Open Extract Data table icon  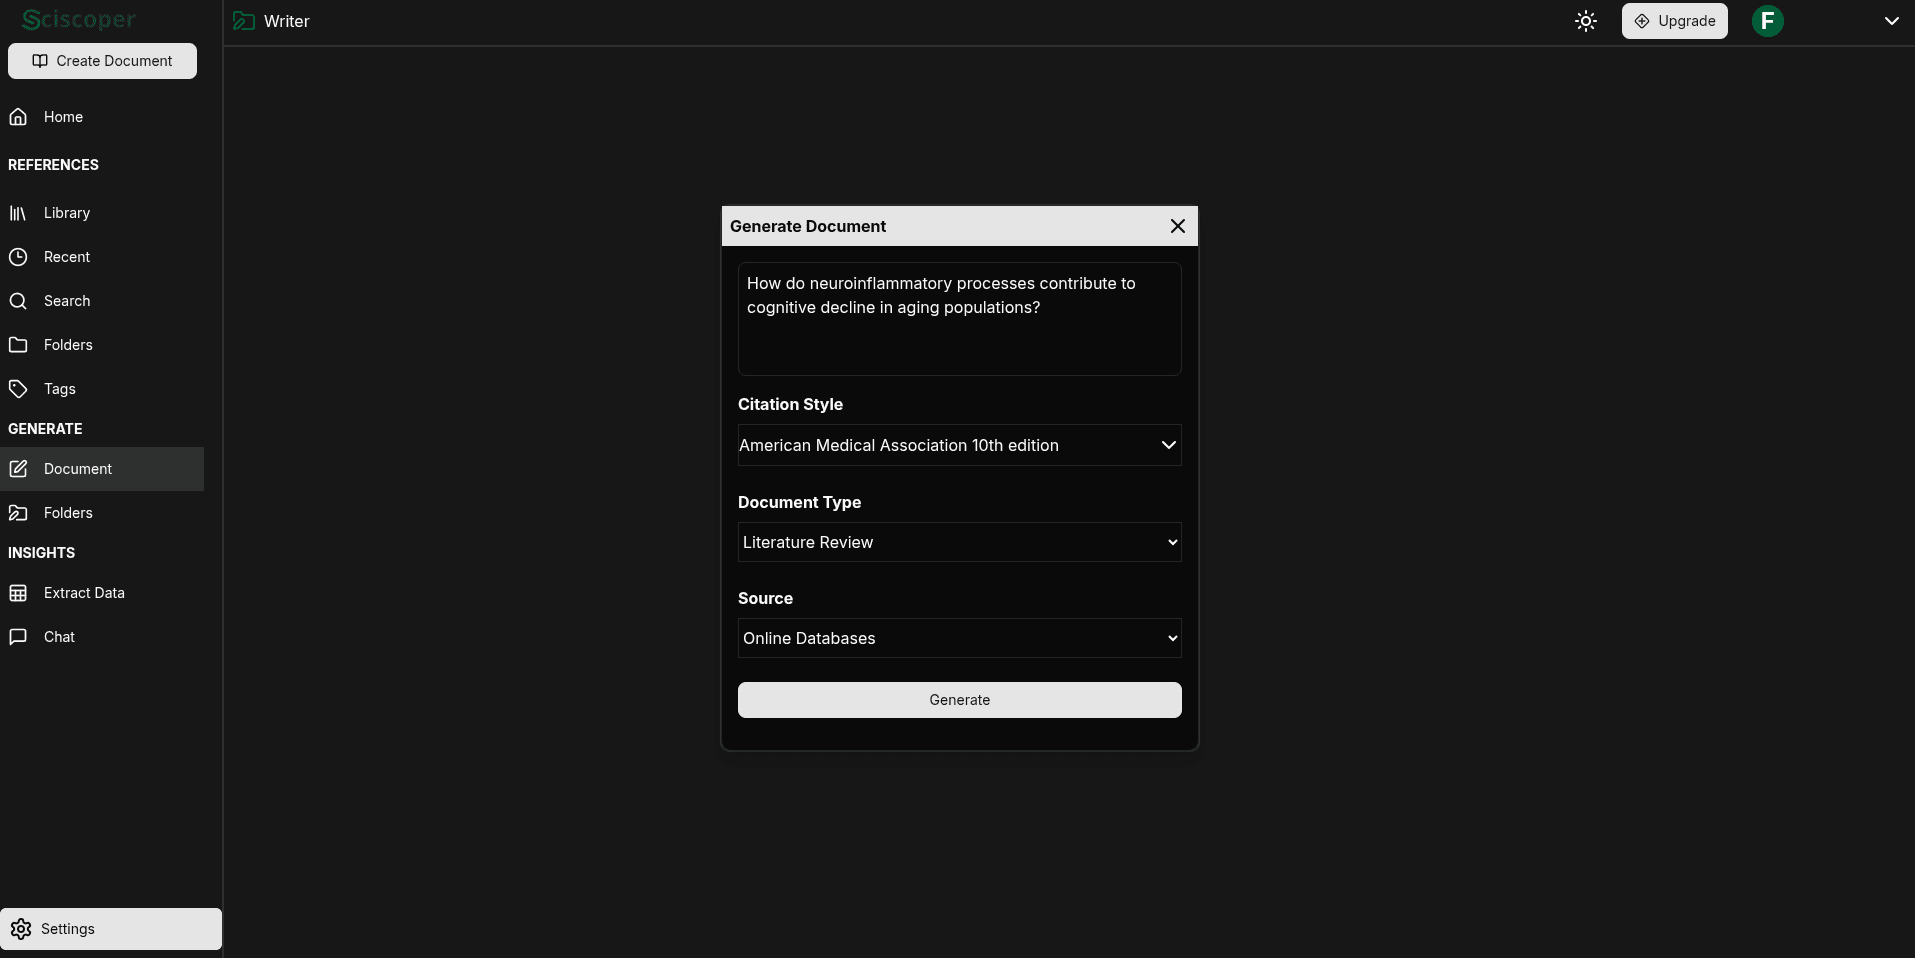(x=18, y=593)
